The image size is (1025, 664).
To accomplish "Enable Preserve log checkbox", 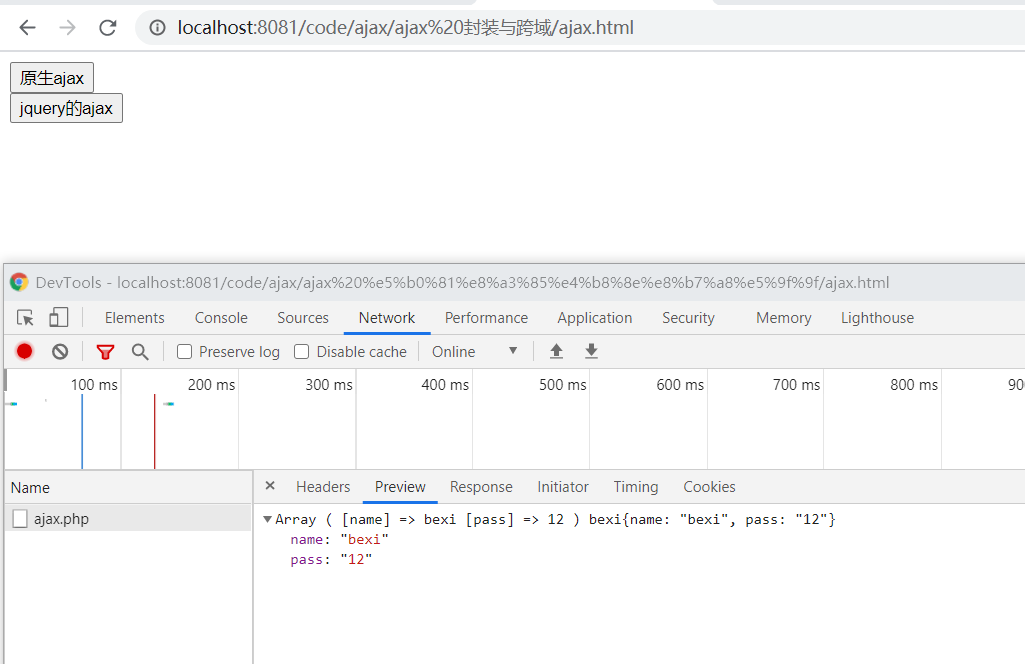I will (x=184, y=352).
